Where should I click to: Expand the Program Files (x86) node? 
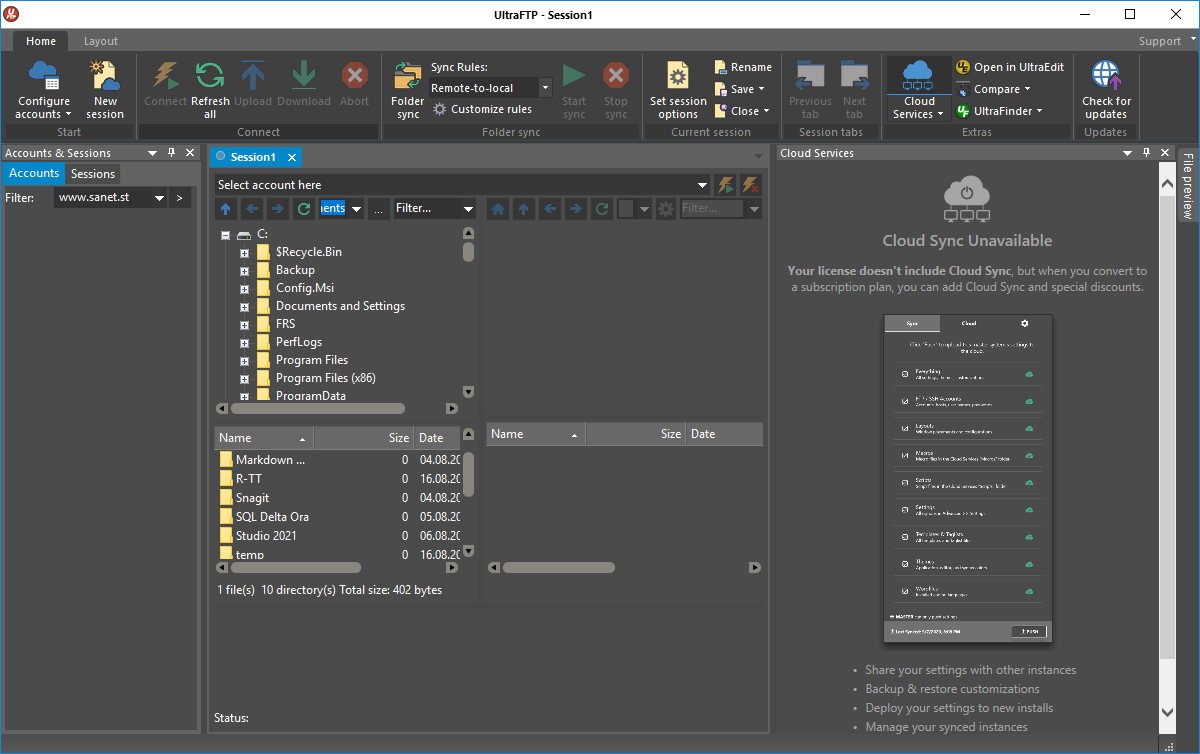click(x=244, y=378)
